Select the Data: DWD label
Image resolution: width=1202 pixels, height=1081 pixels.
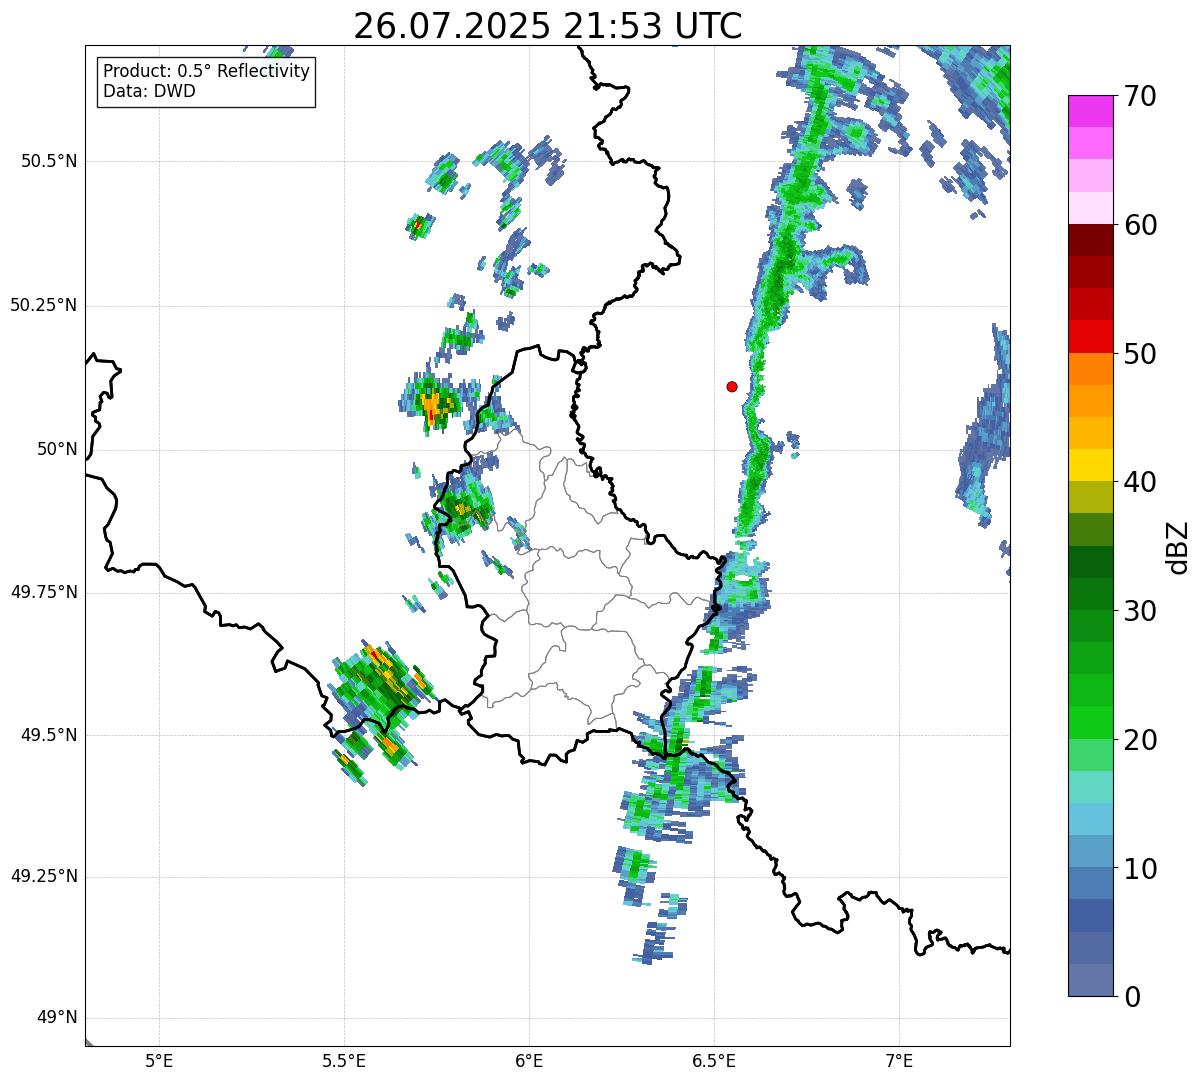pyautogui.click(x=149, y=91)
